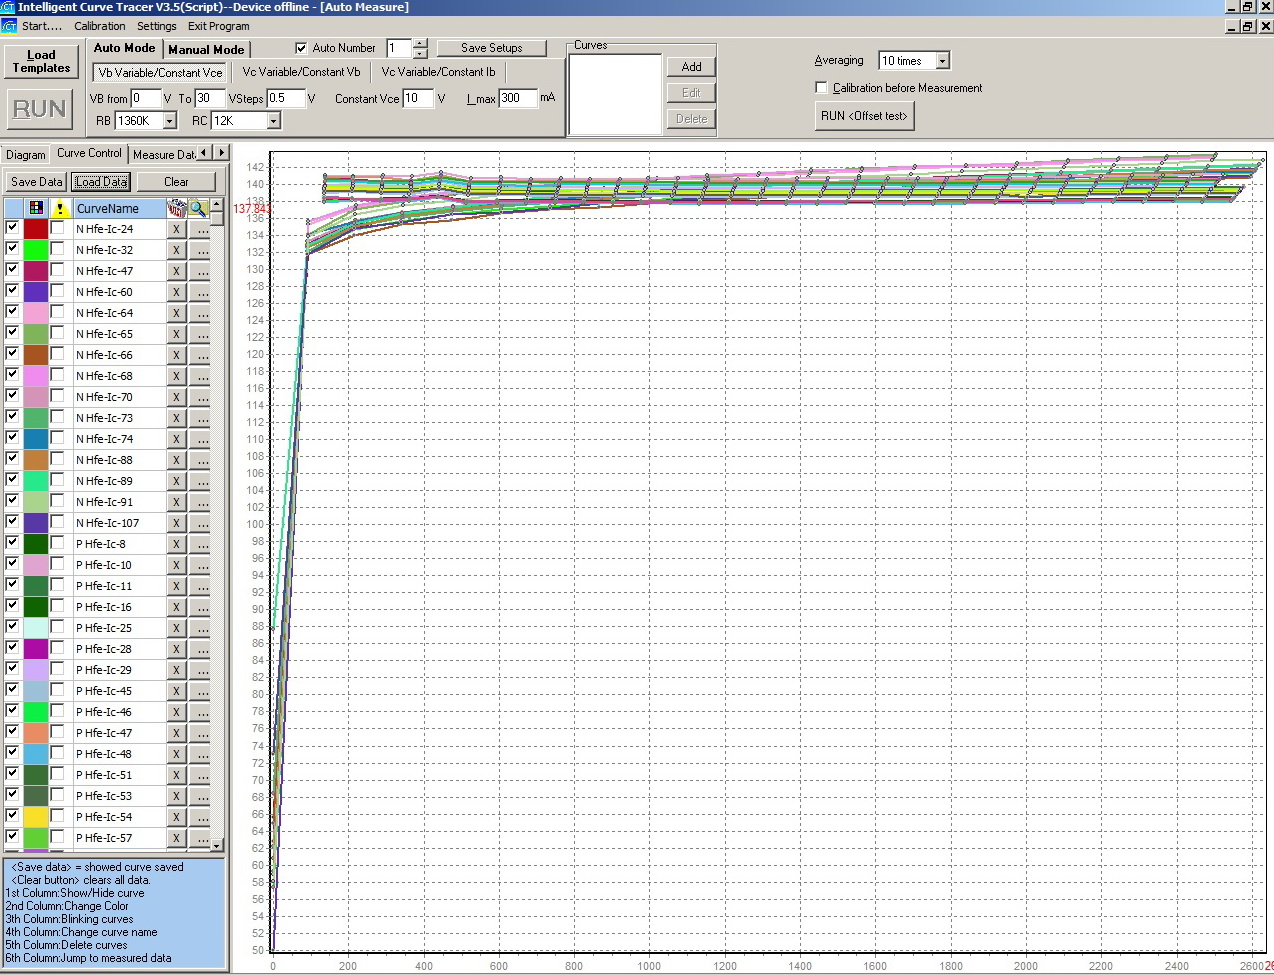Delete curve N Hfe-Ic-47 with its X button
1274x975 pixels.
pyautogui.click(x=176, y=271)
